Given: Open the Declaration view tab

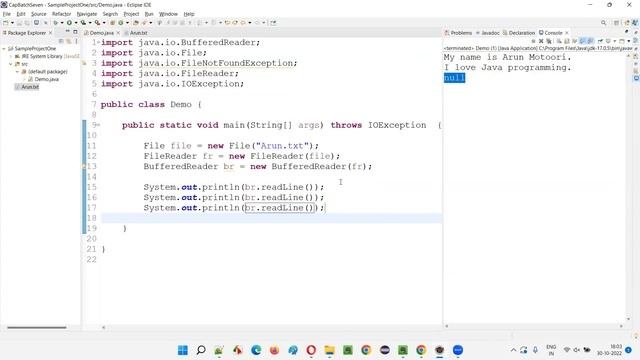Looking at the screenshot, I should [x=519, y=33].
